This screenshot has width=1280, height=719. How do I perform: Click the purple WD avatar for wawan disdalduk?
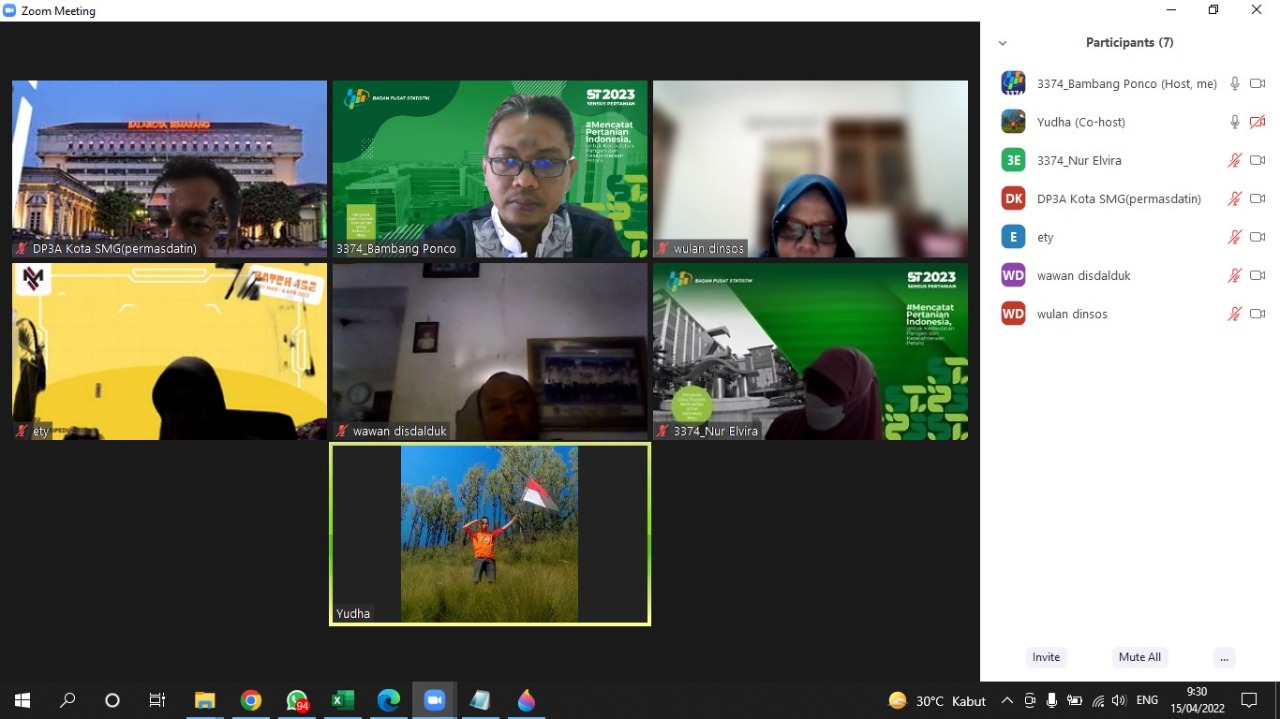[x=1013, y=275]
